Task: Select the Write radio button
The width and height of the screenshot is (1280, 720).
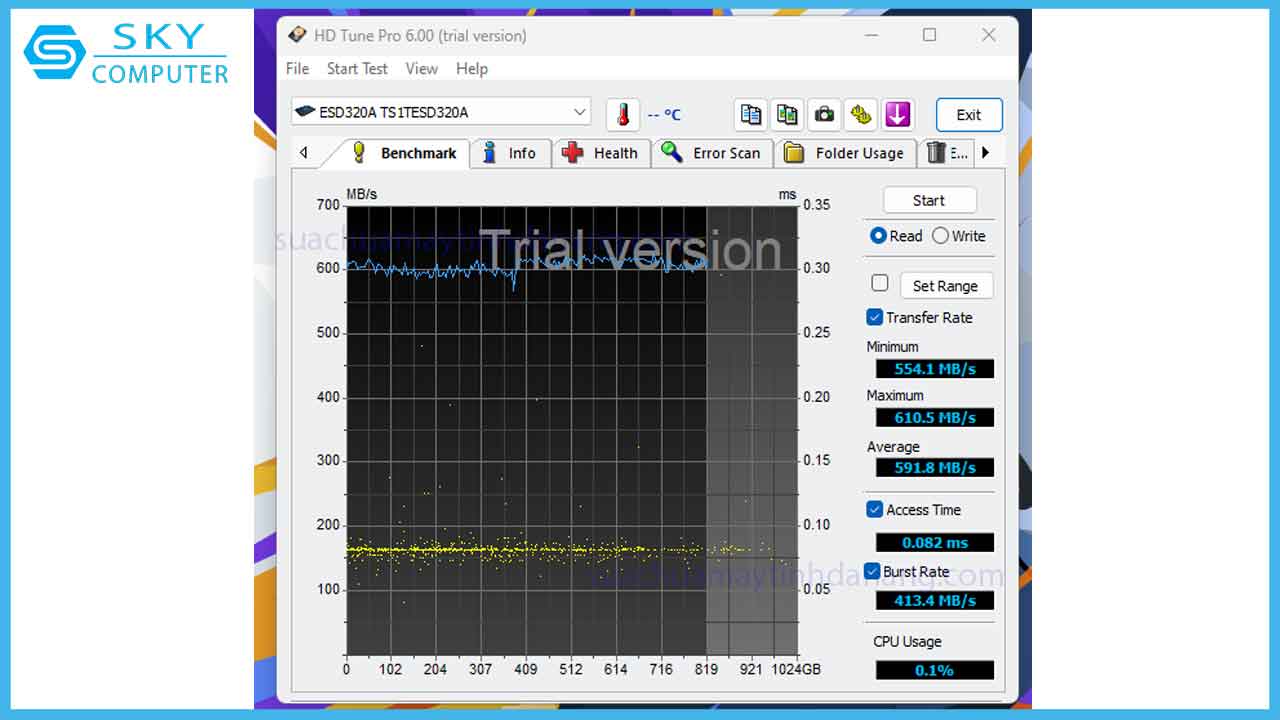Action: 941,236
